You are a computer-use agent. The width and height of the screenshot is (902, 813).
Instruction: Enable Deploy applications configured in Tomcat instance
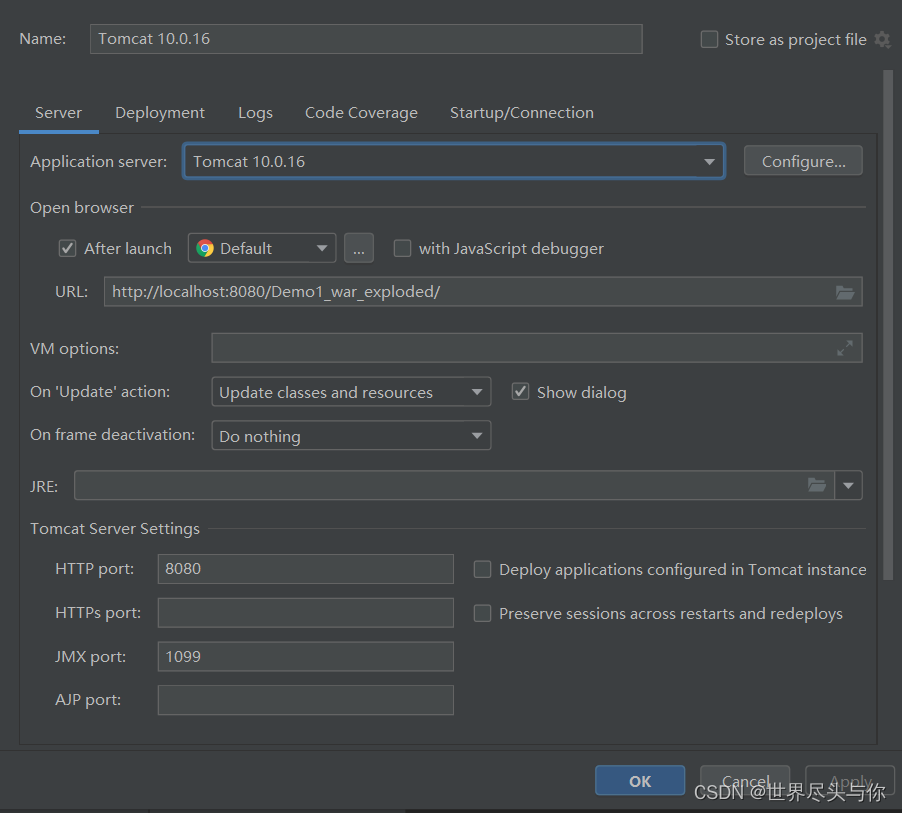[x=482, y=569]
